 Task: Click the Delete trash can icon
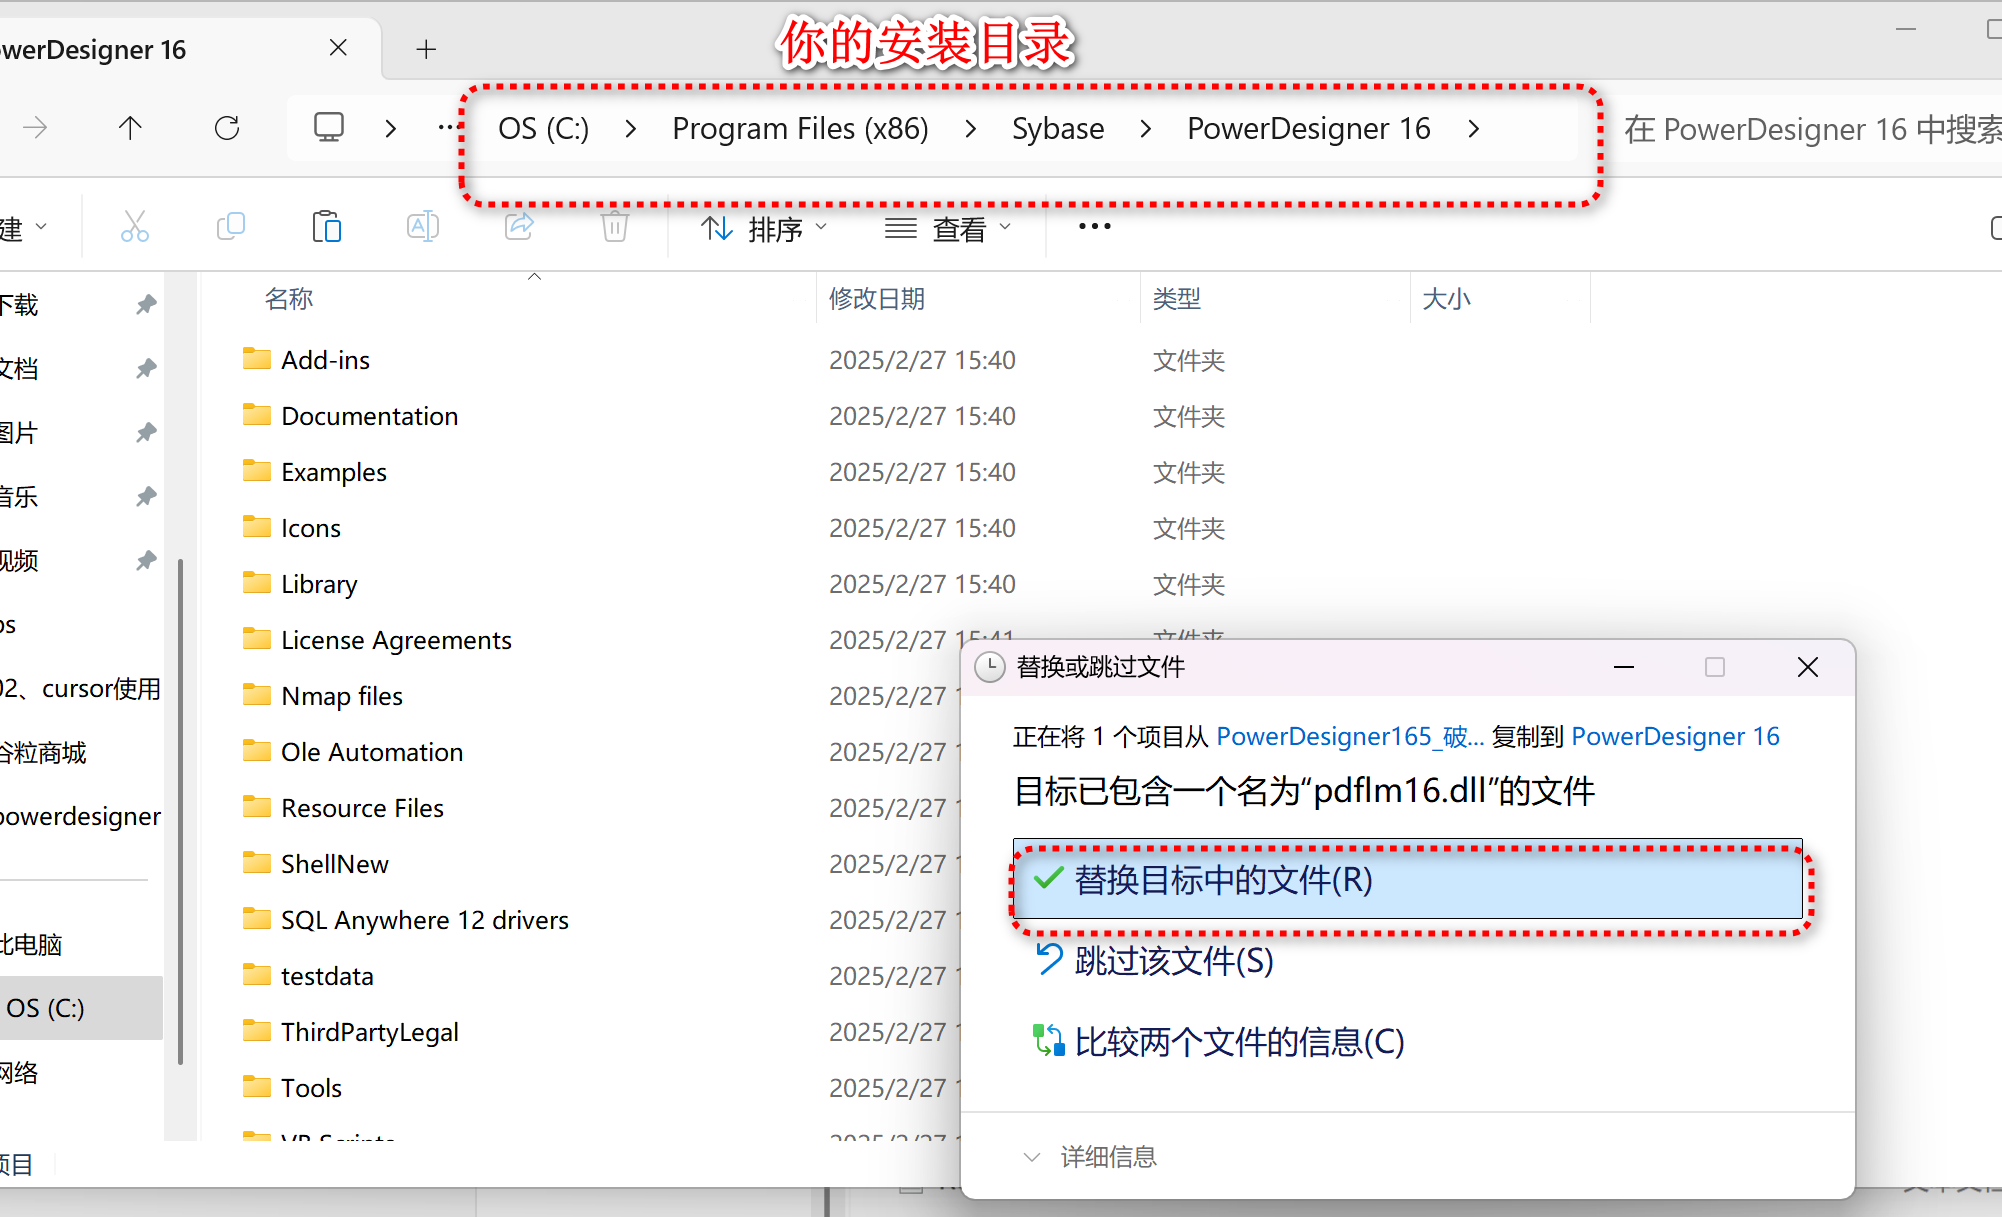[614, 227]
